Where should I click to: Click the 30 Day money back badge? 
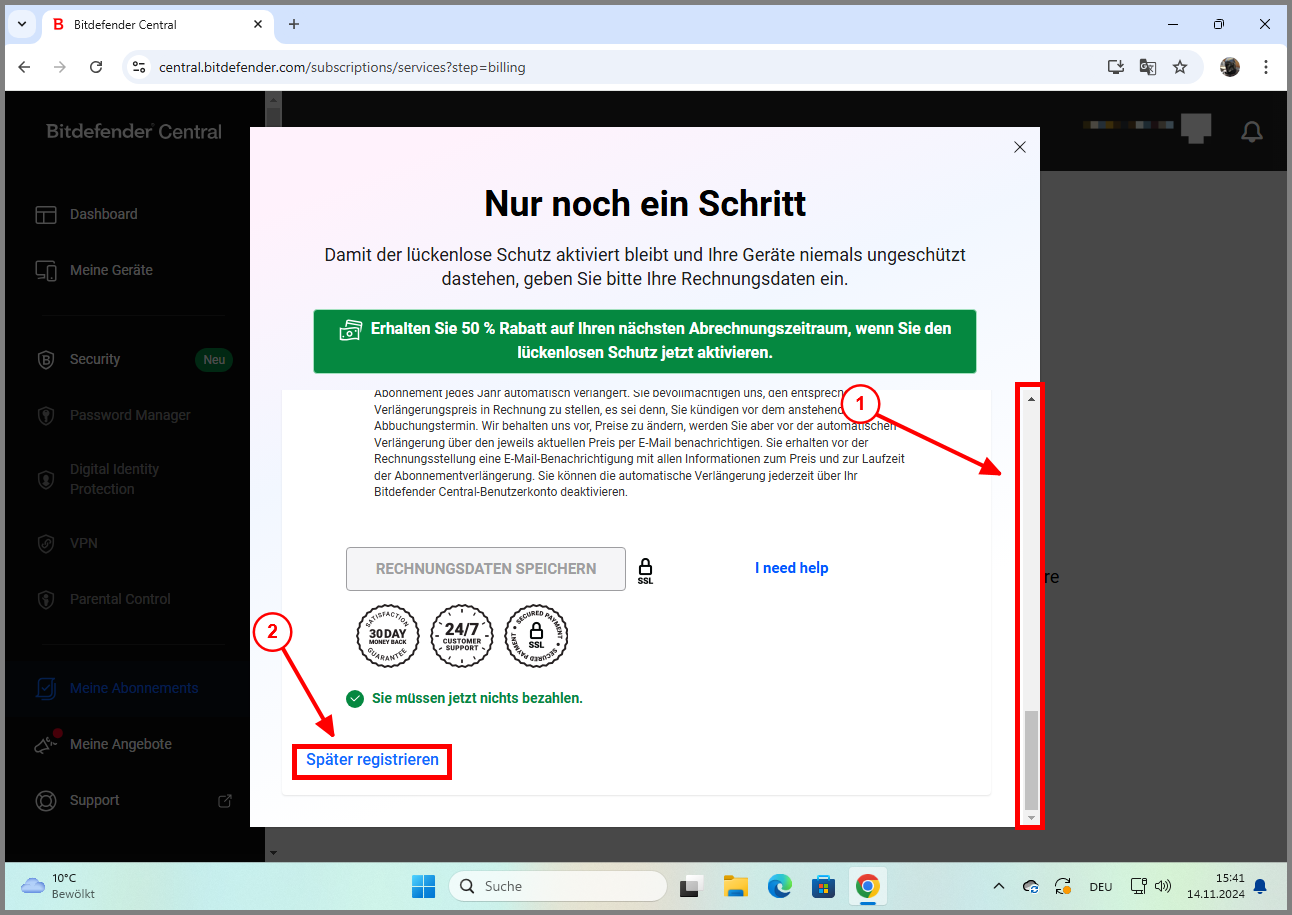[x=388, y=636]
